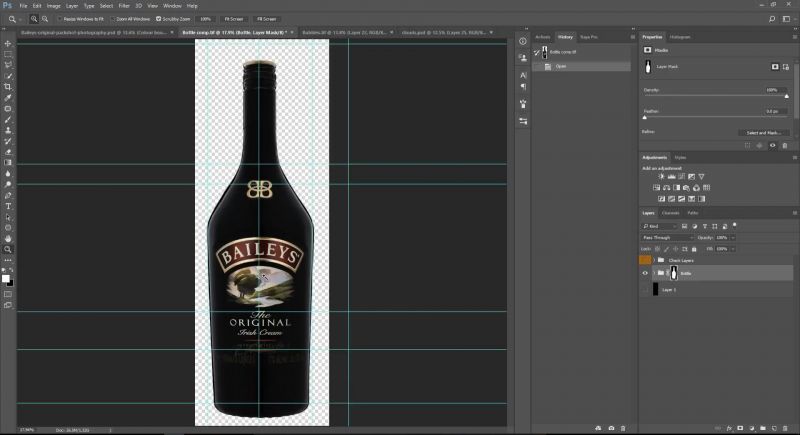Click the Fit Screen button
Viewport: 800px width, 435px height.
pos(234,19)
